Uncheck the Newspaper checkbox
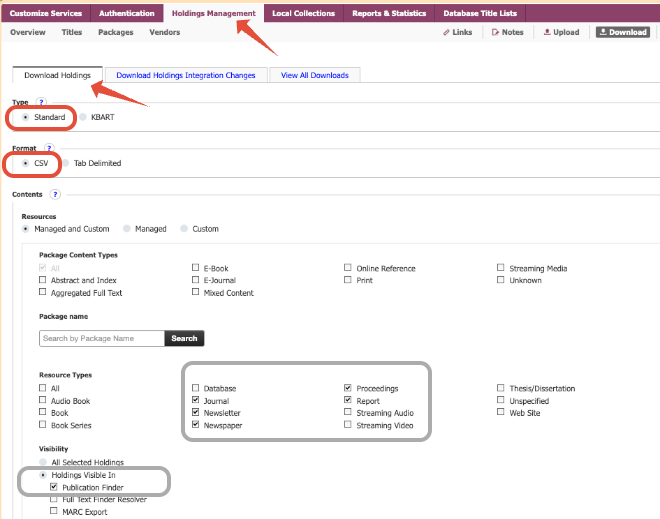The image size is (660, 519). tap(195, 425)
